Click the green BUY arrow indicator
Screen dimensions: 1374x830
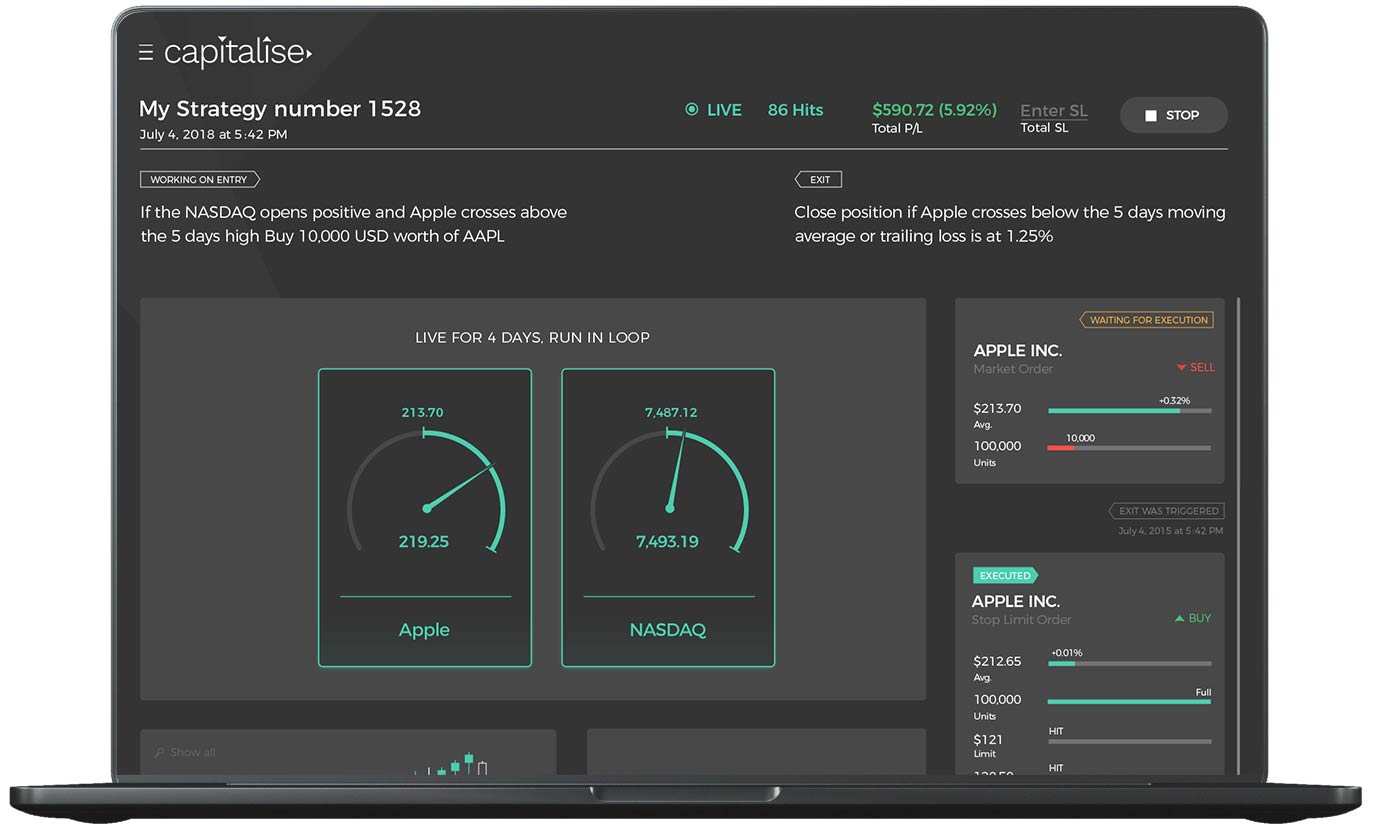[1179, 619]
